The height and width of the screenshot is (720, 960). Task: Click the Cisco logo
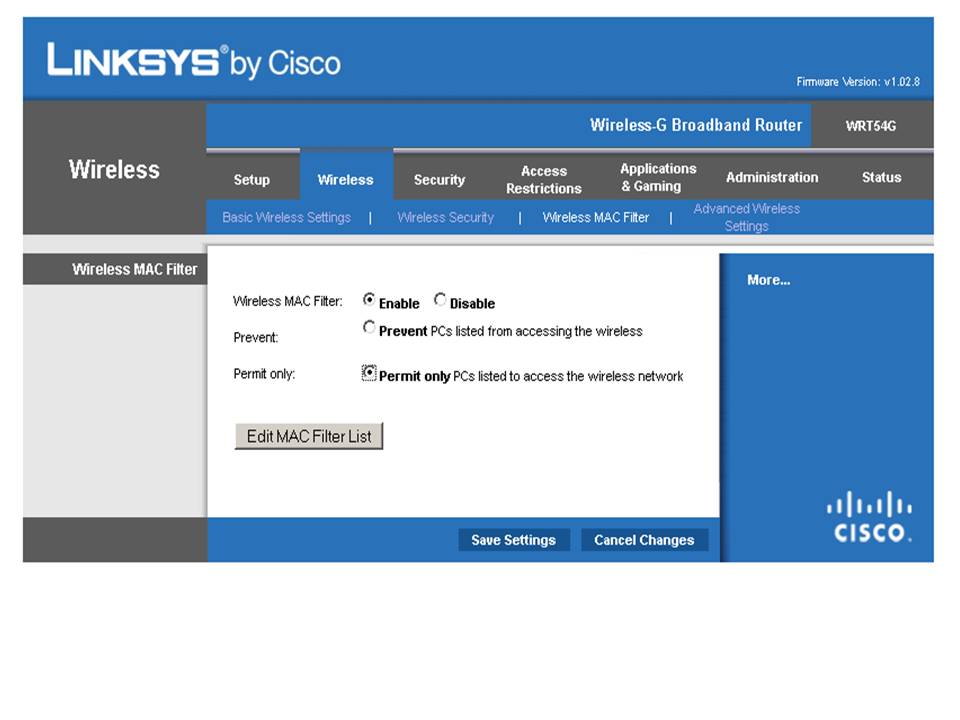coord(869,517)
